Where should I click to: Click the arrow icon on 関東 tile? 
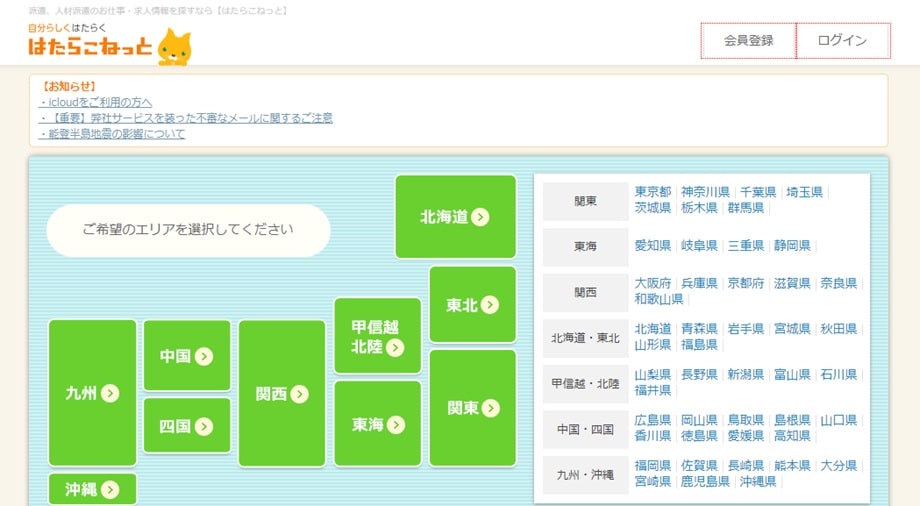point(490,408)
